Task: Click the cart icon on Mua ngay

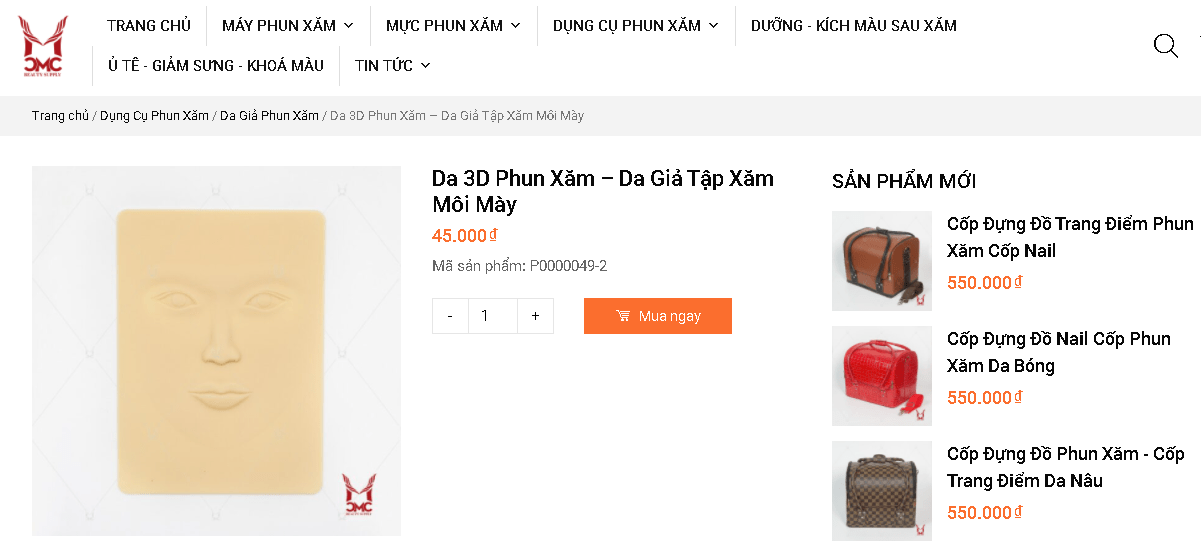Action: tap(623, 316)
